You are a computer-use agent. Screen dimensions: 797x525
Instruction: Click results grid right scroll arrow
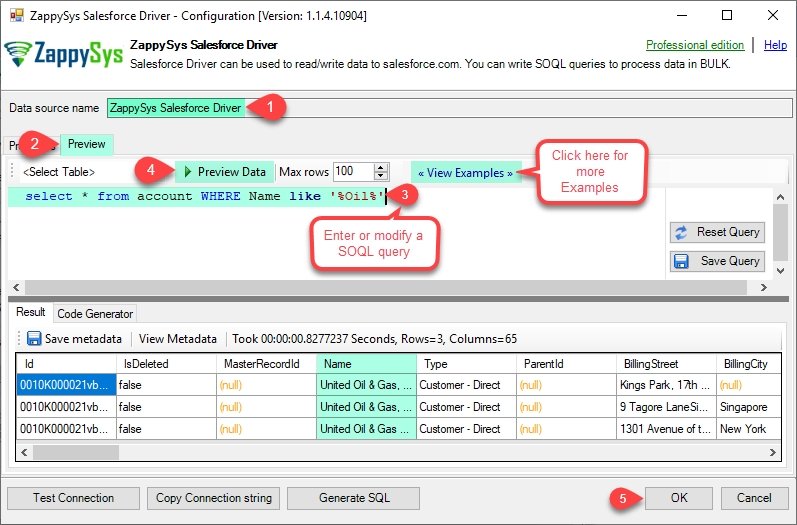coord(773,452)
